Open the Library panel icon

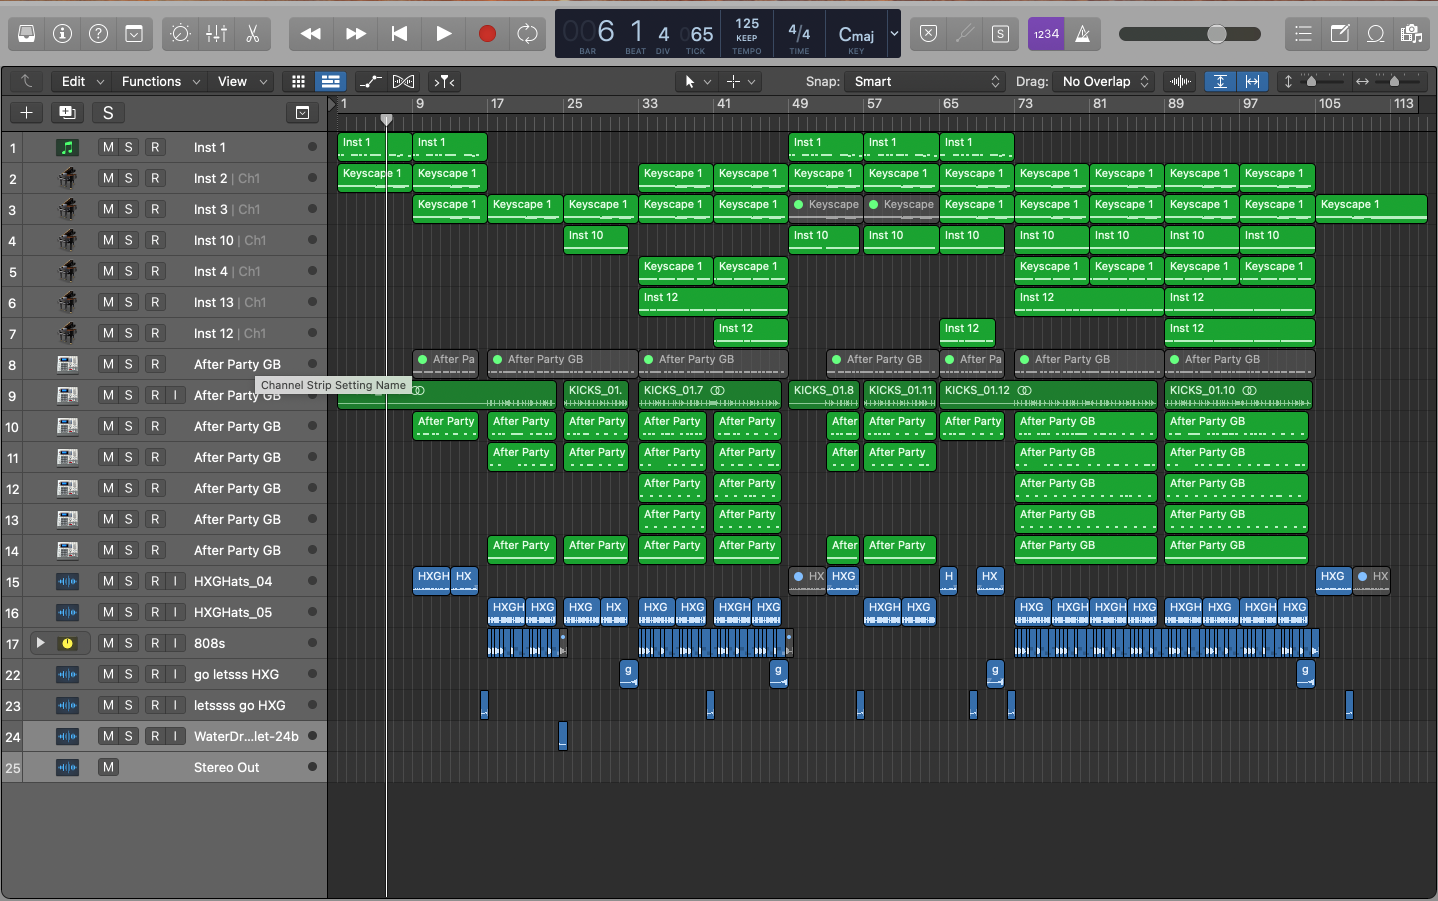tap(27, 33)
